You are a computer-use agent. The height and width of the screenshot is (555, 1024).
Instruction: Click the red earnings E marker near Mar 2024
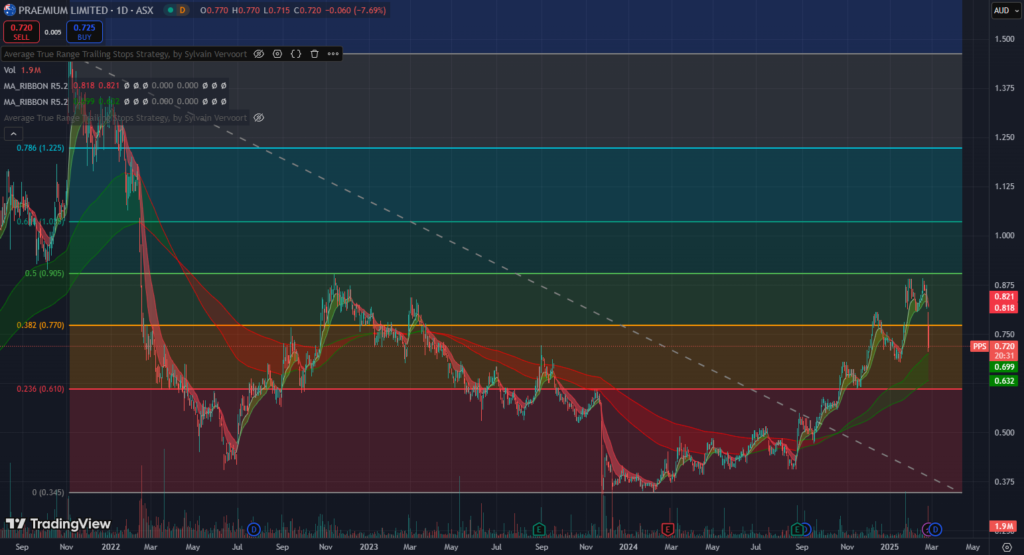(667, 529)
